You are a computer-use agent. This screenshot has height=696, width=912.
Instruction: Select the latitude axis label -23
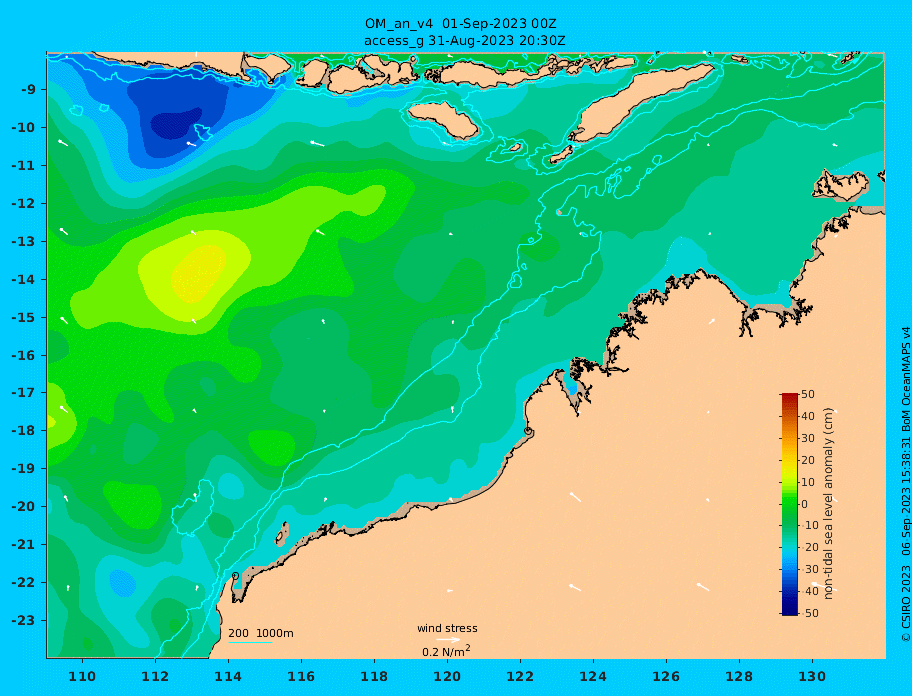(x=24, y=620)
